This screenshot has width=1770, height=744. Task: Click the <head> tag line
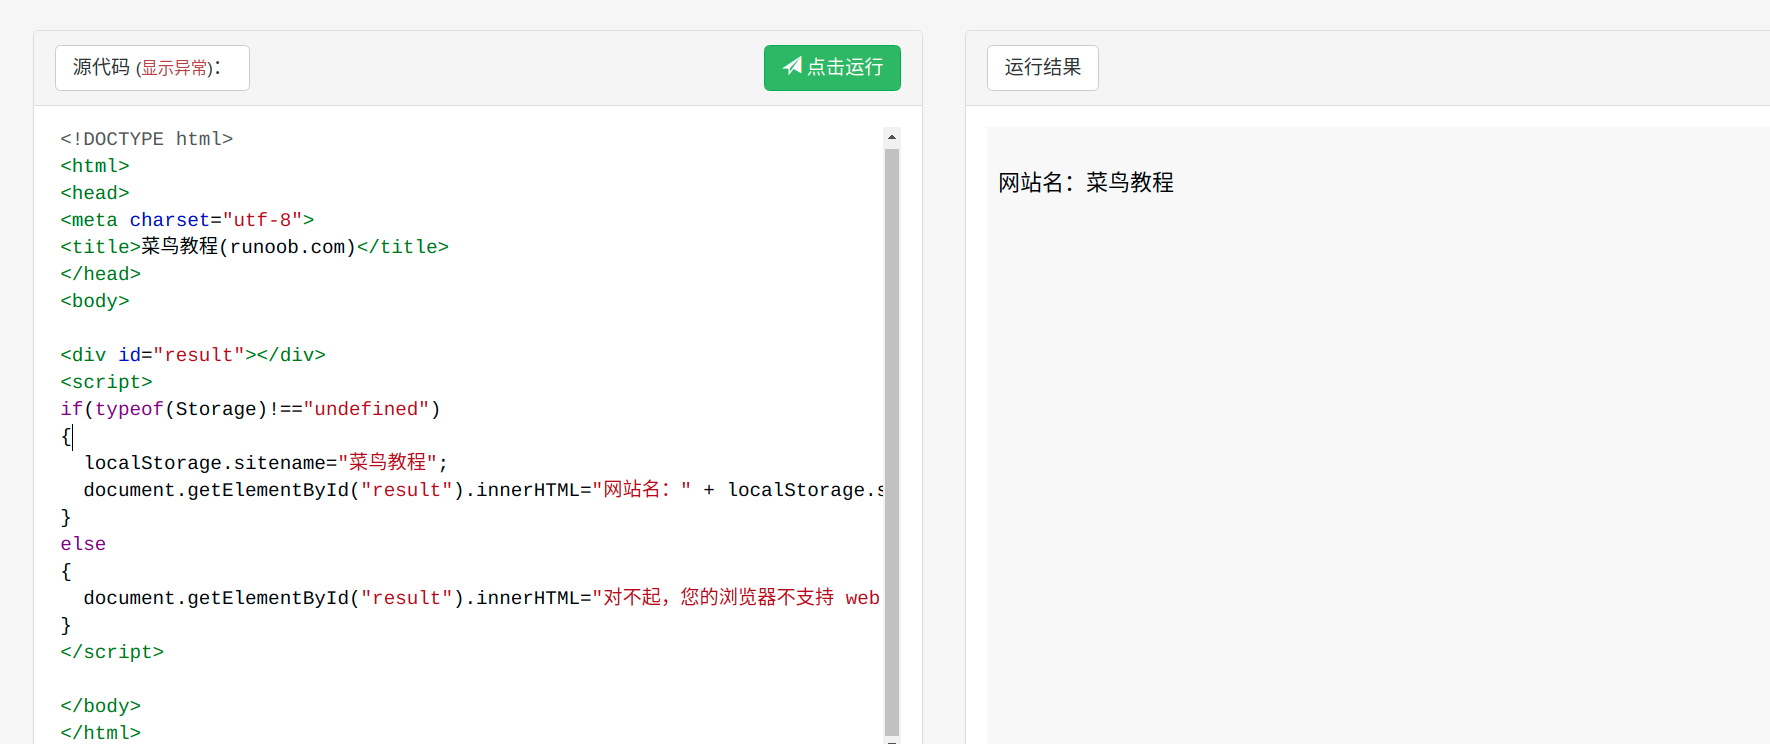coord(95,193)
